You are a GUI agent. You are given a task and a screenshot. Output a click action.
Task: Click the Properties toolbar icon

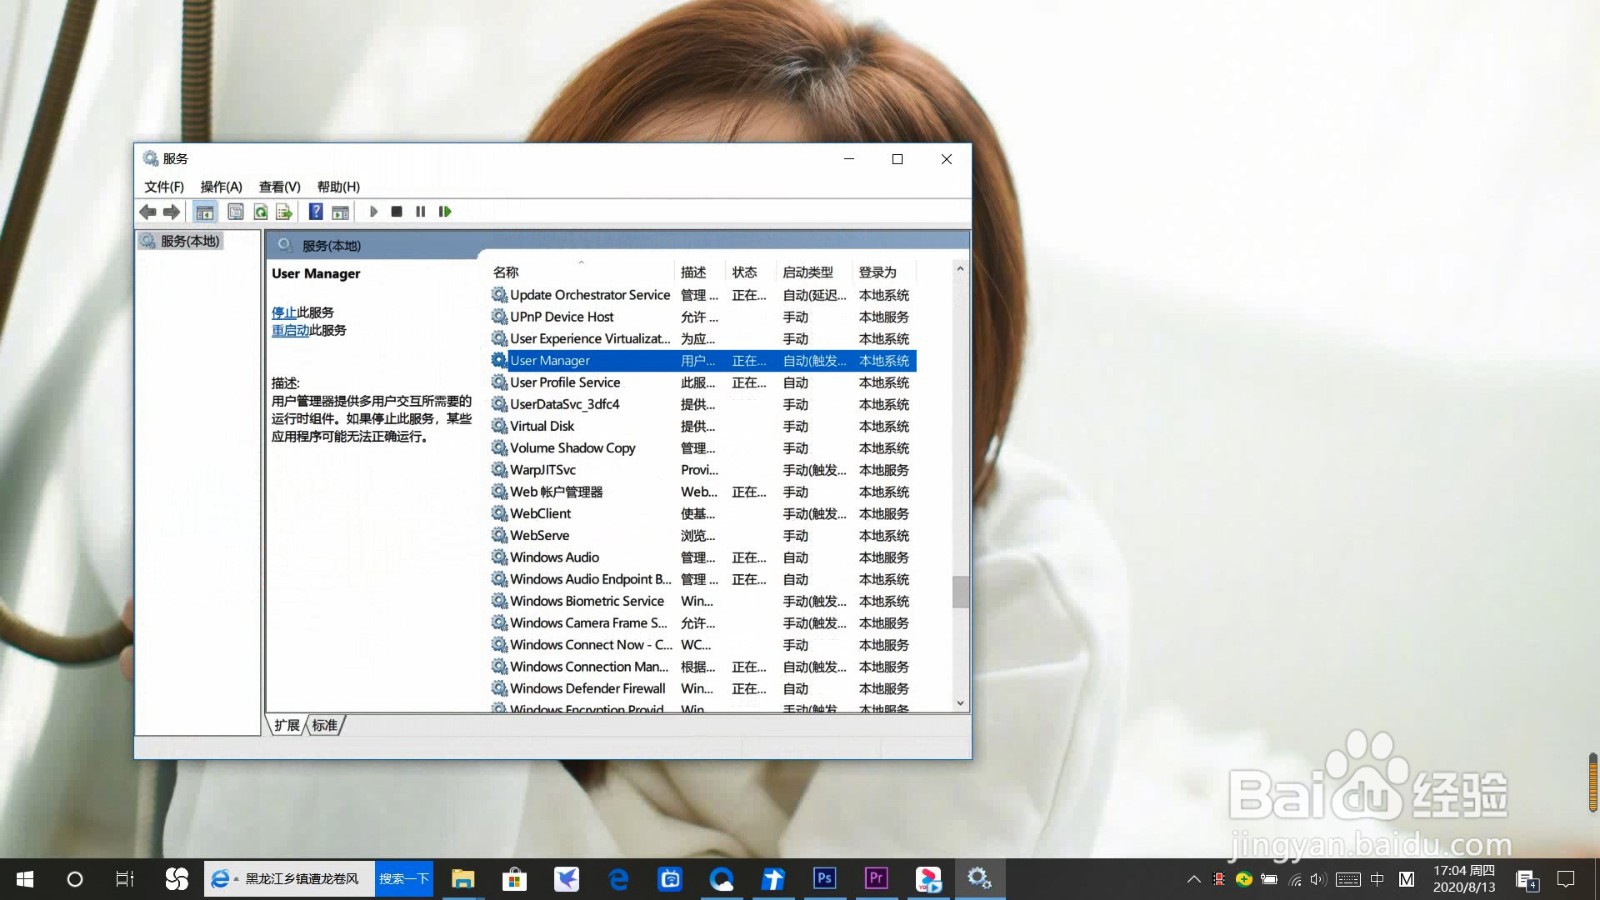(x=235, y=211)
